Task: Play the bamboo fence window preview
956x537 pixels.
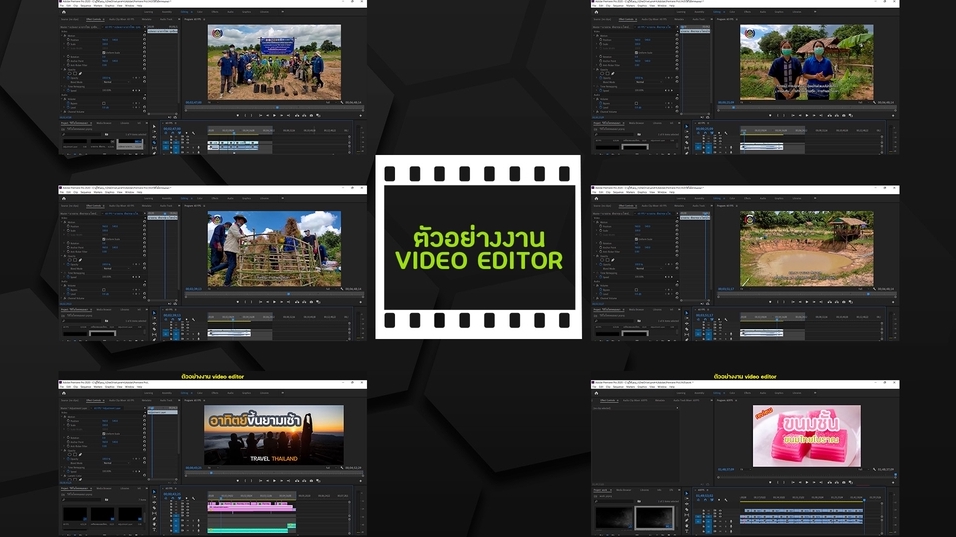Action: pos(274,302)
